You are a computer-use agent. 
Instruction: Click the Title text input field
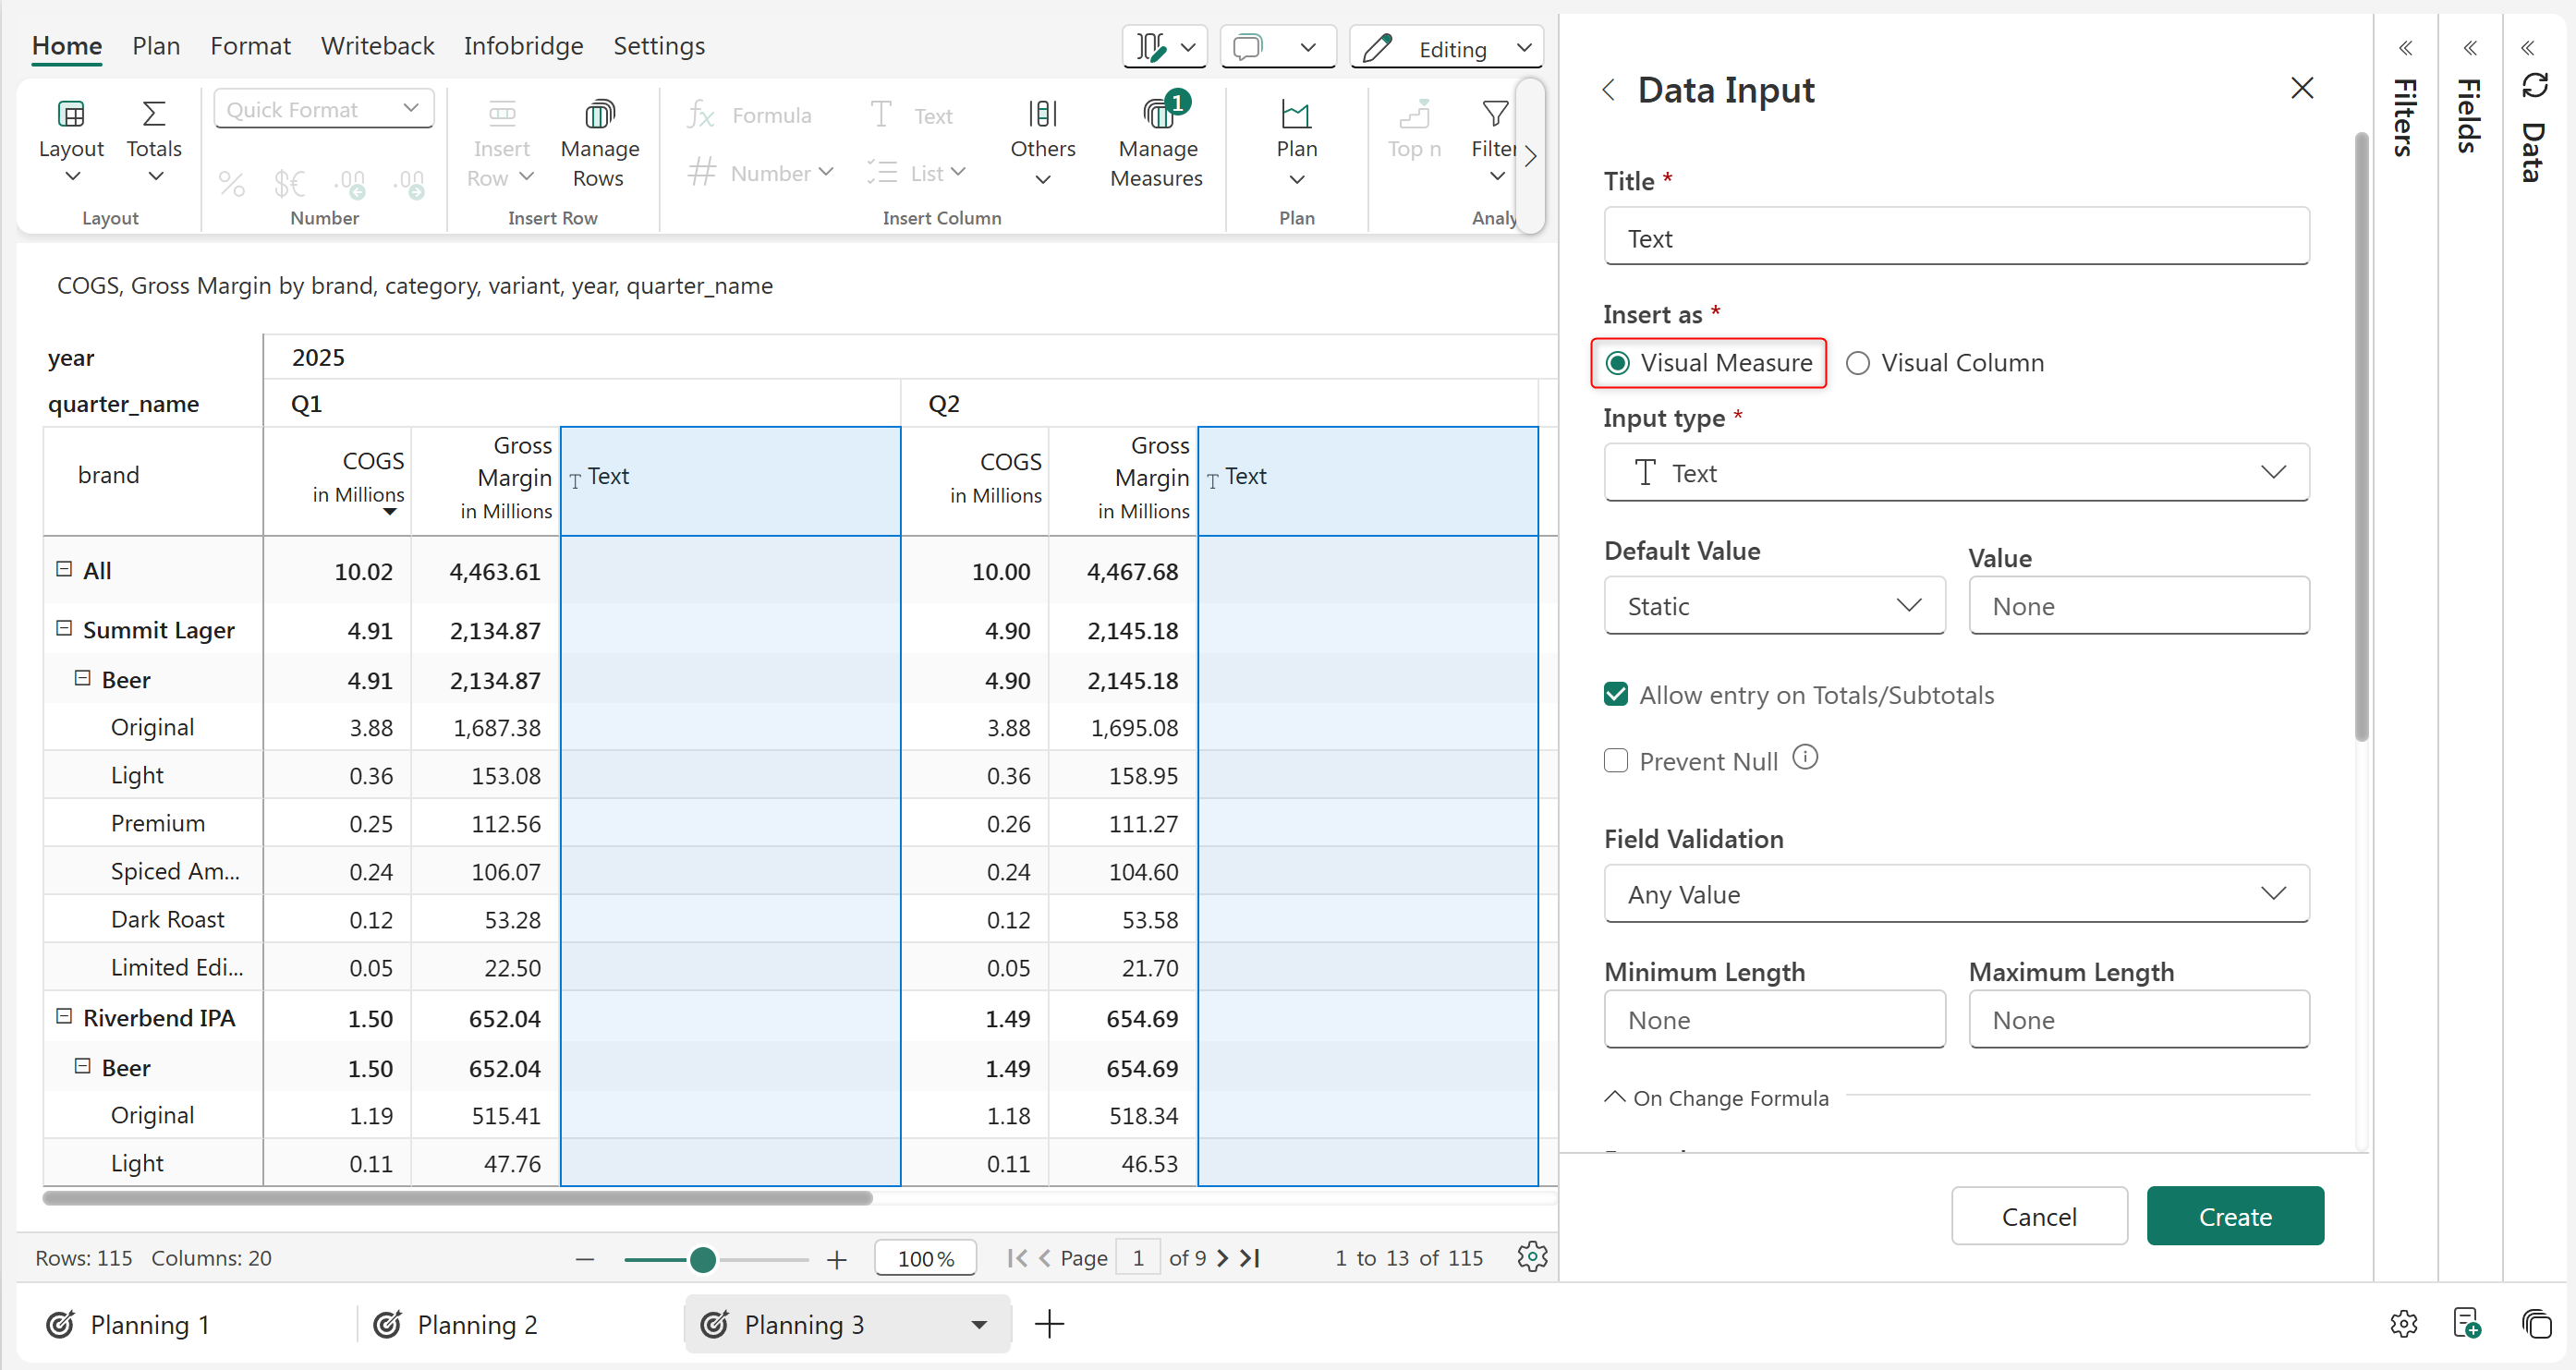1955,238
